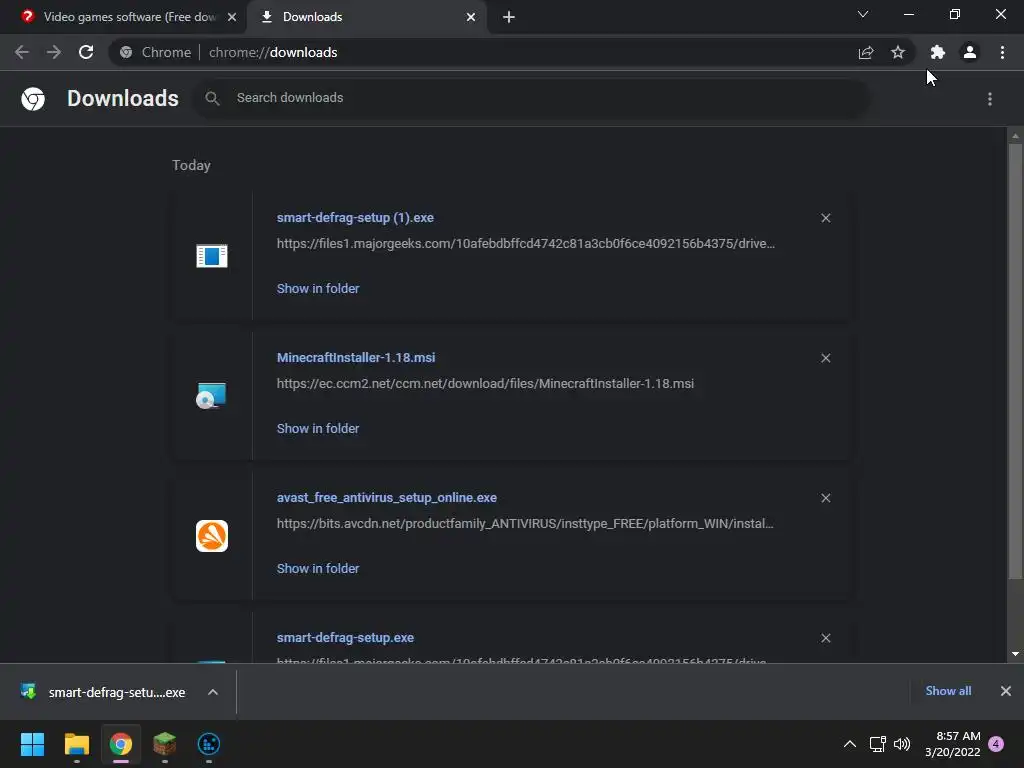Open the tab search chevron
1024x768 pixels.
863,14
